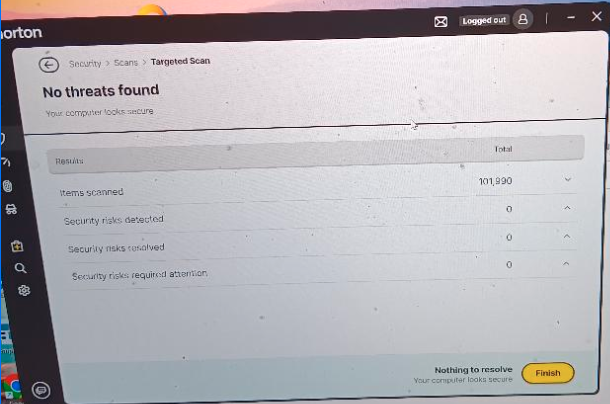This screenshot has width=610, height=404.
Task: Click the account profile avatar icon
Action: (x=522, y=19)
